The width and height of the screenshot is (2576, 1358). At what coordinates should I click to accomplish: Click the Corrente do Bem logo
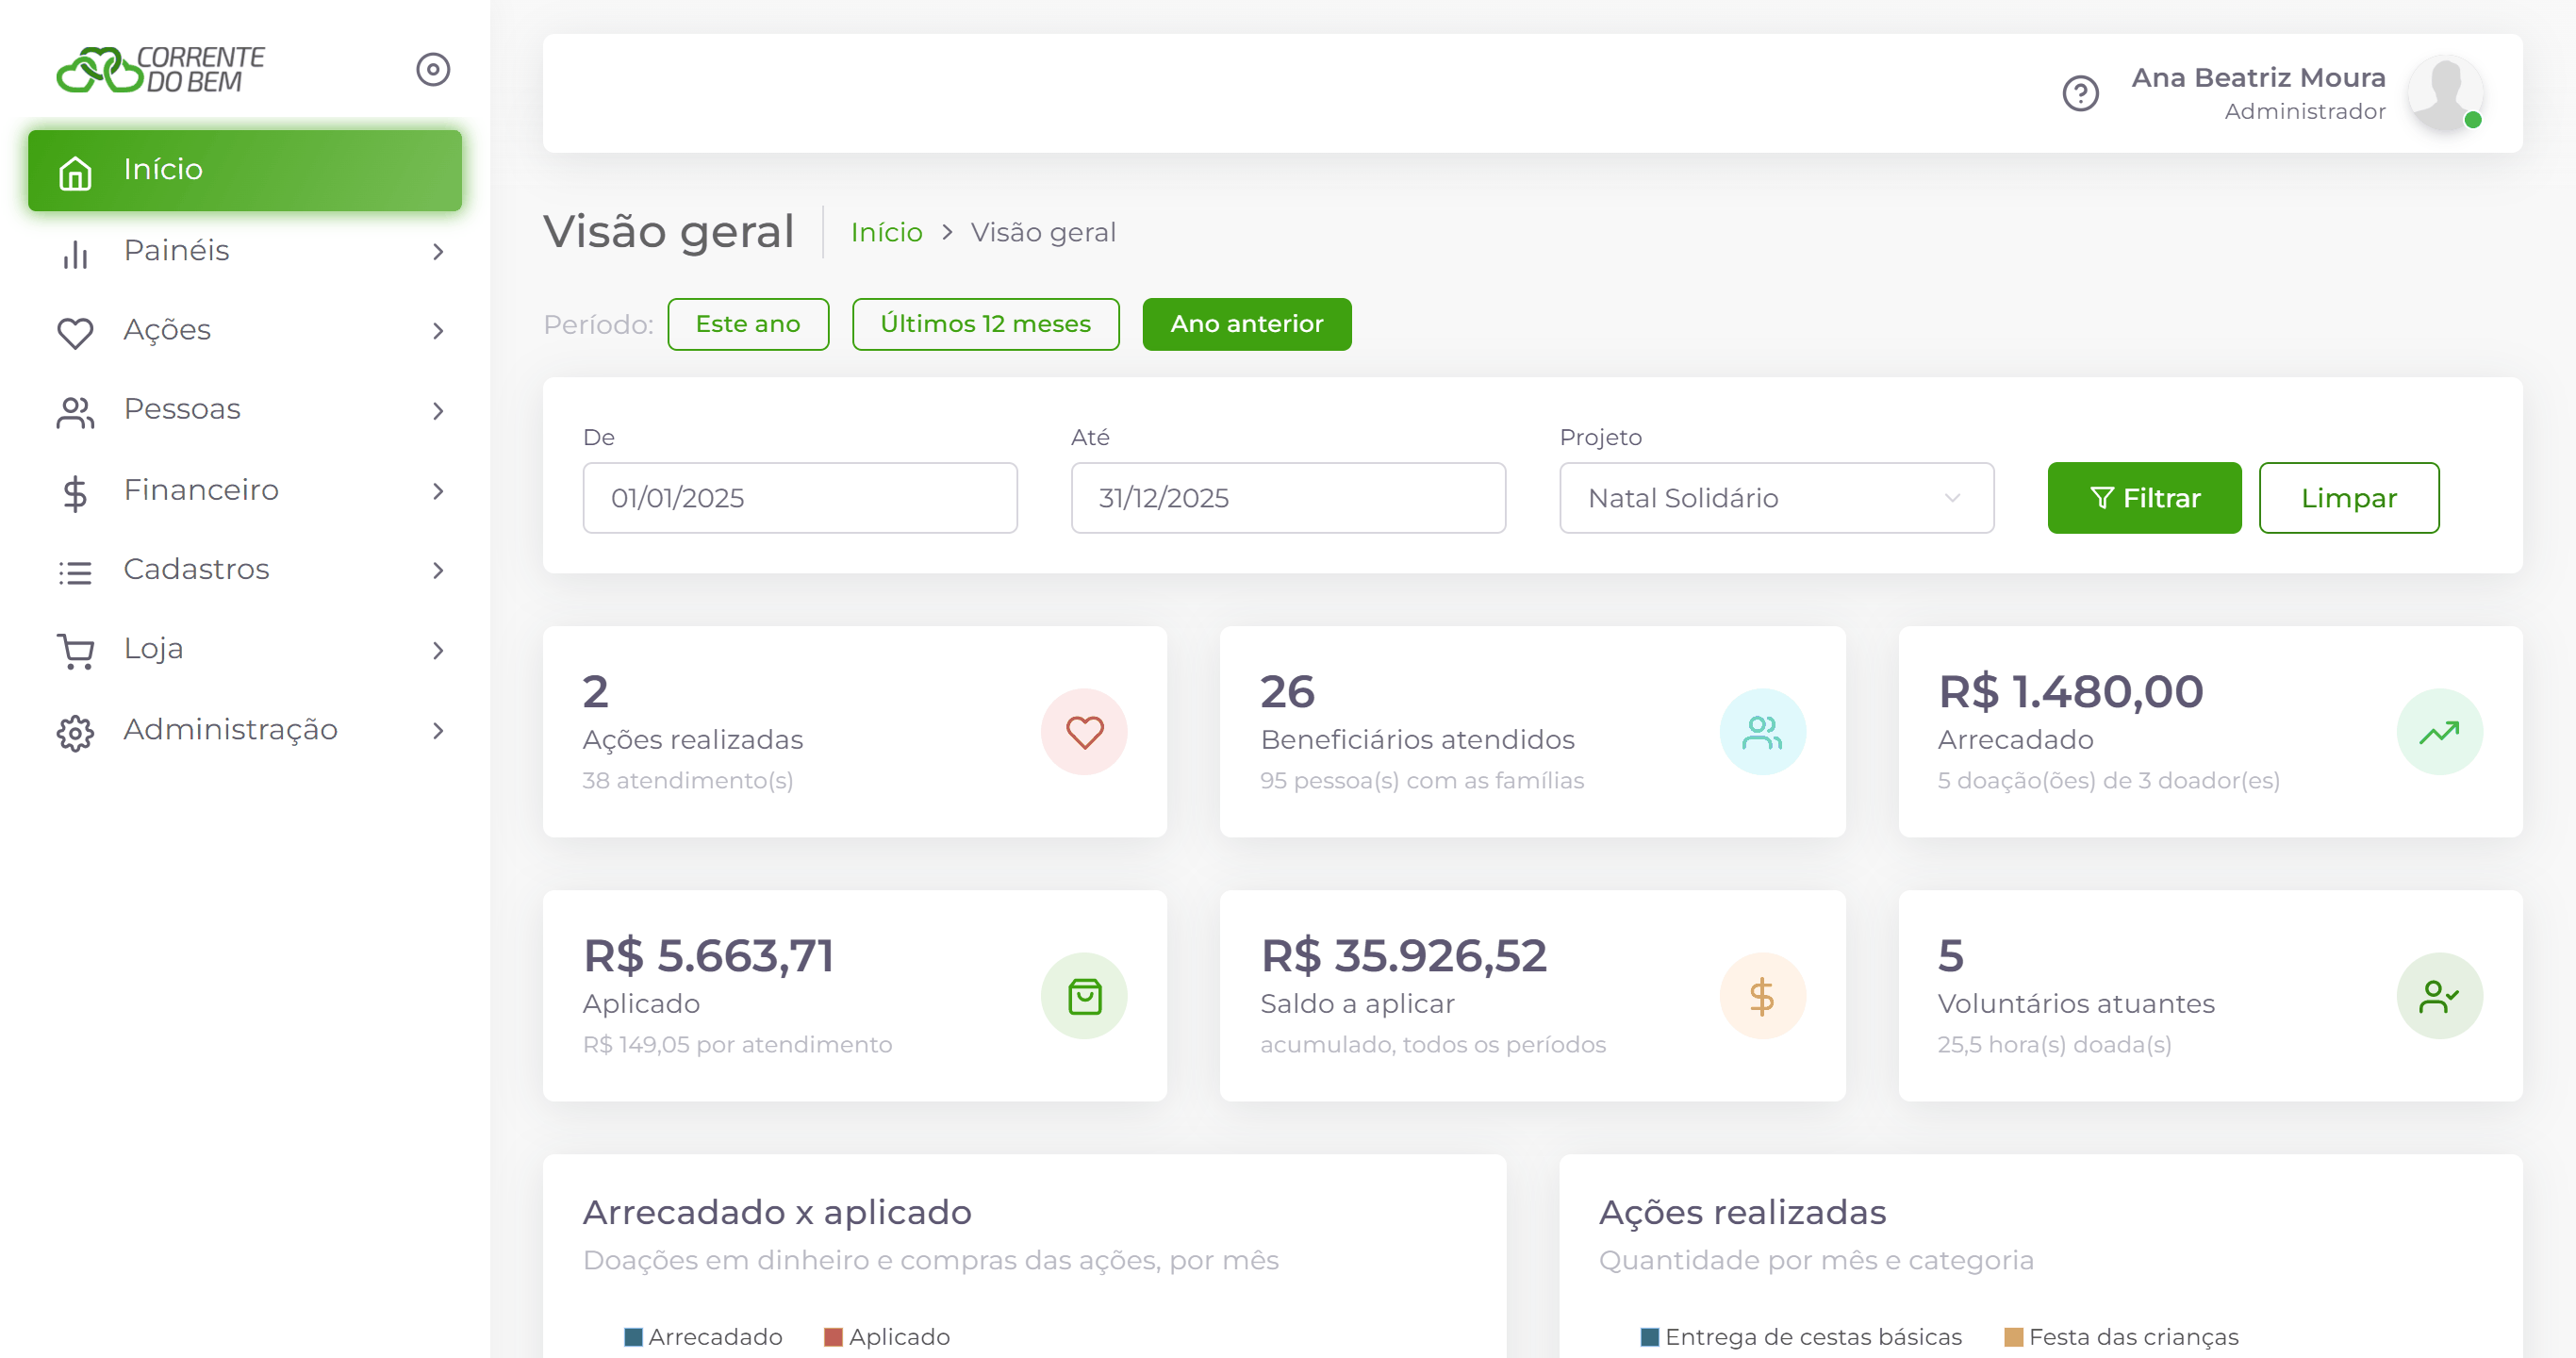tap(160, 70)
